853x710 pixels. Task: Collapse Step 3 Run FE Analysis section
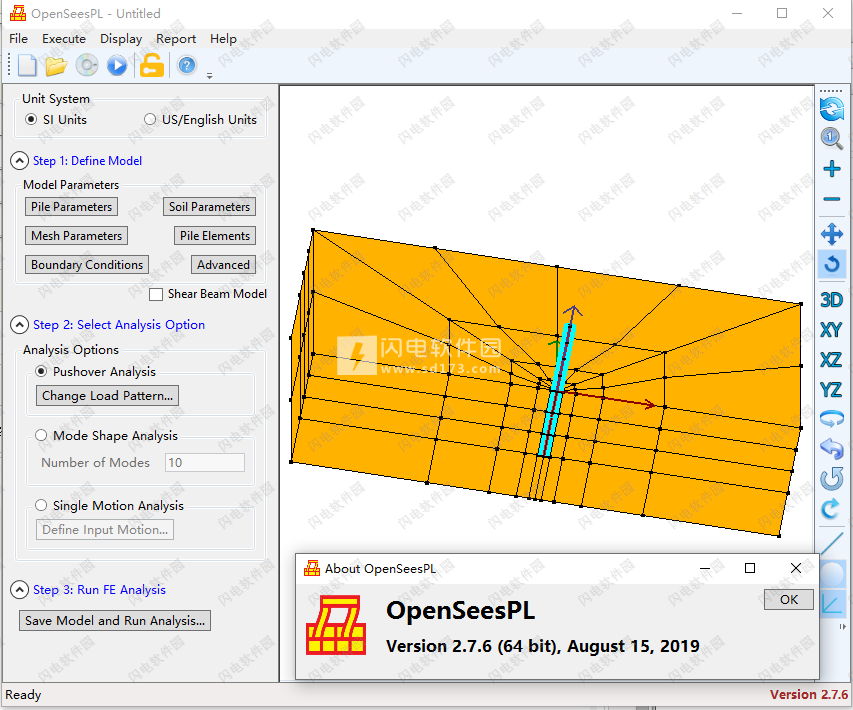coord(20,590)
